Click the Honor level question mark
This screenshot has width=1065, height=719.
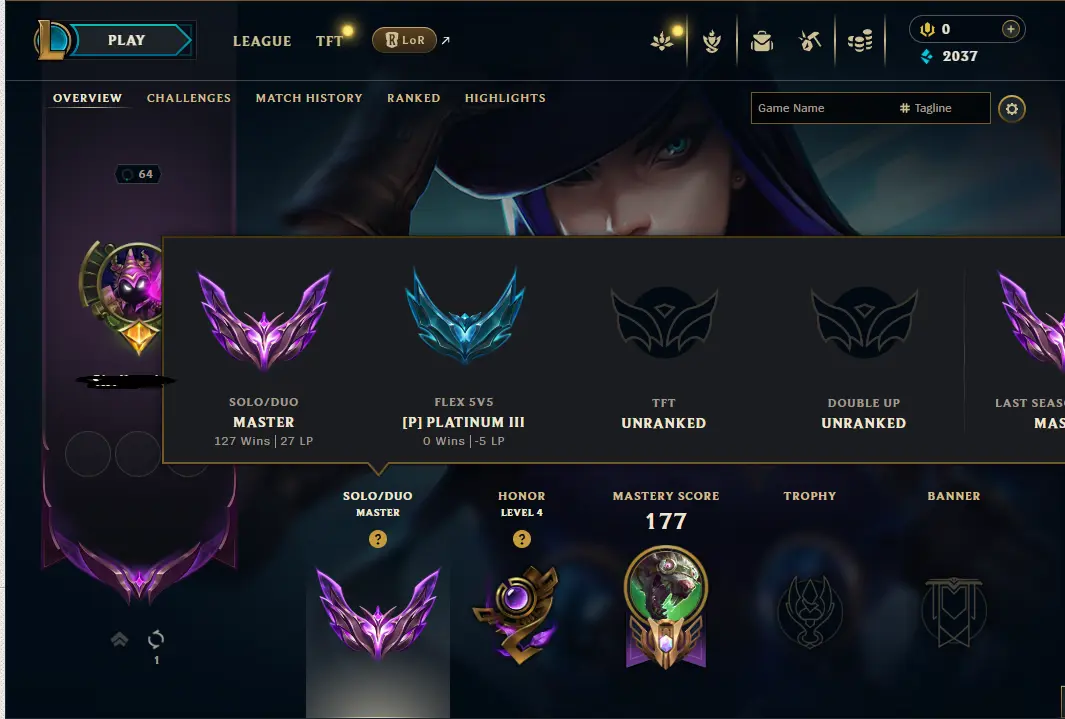[522, 539]
